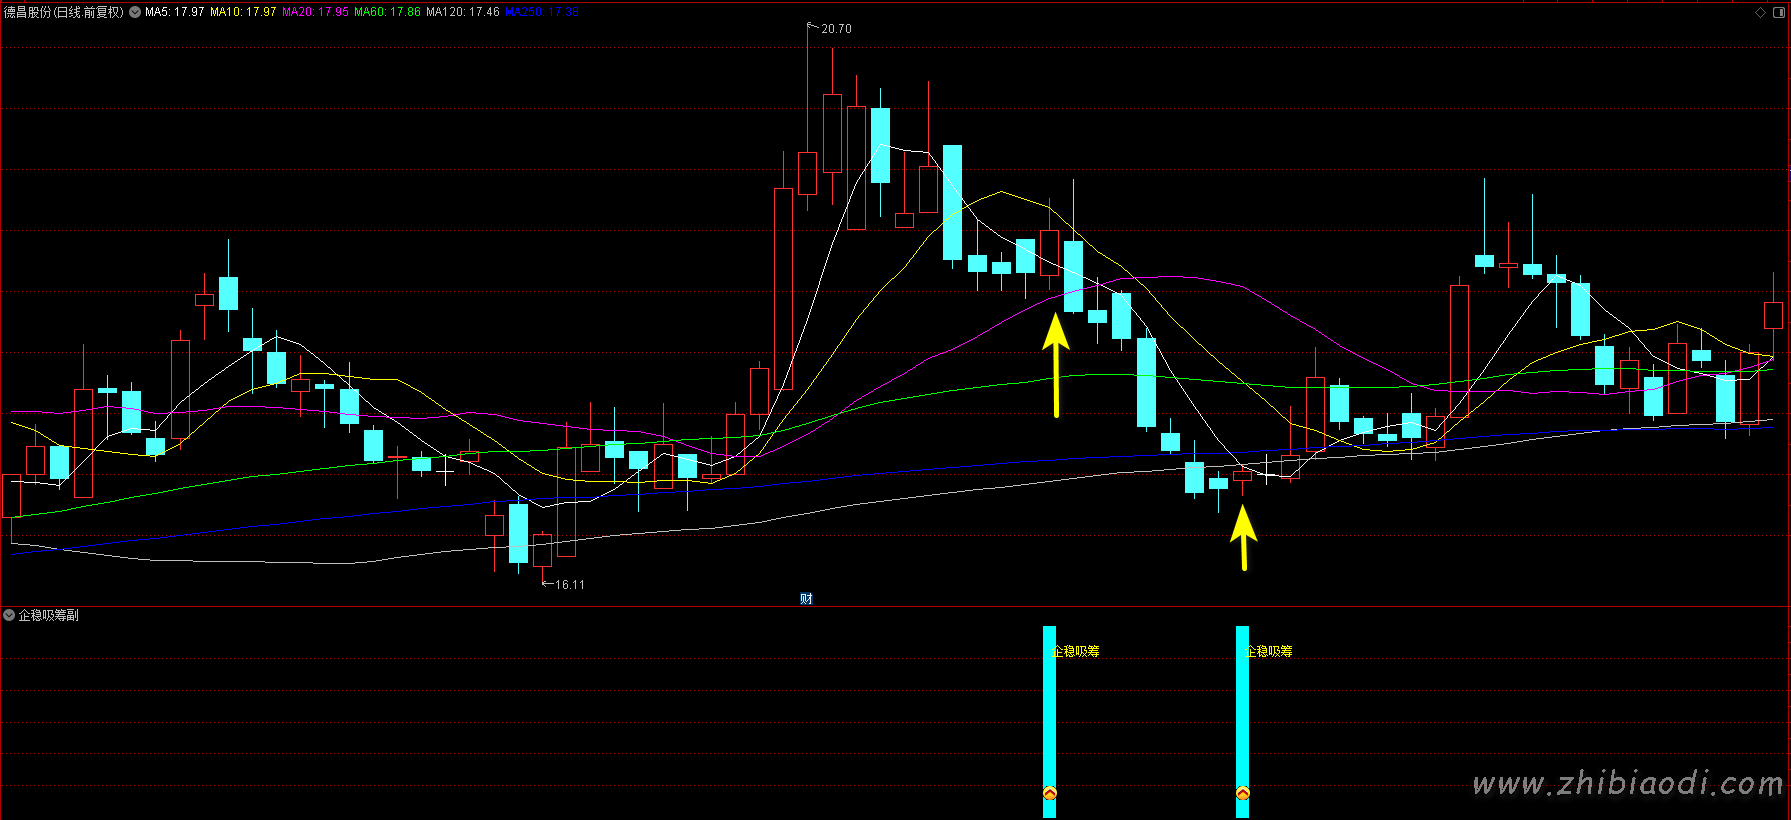
Task: Click the 16.11 low price marker
Action: click(568, 584)
